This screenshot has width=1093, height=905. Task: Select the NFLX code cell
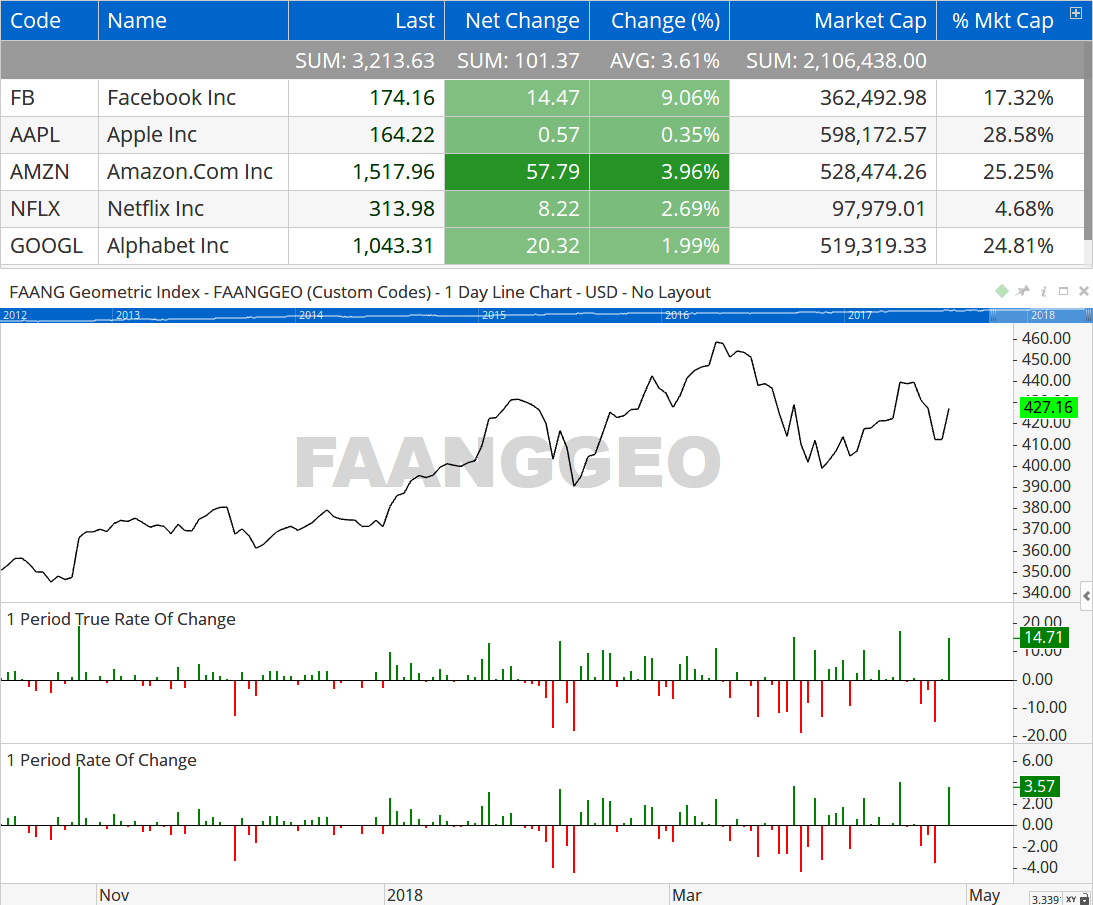(49, 208)
